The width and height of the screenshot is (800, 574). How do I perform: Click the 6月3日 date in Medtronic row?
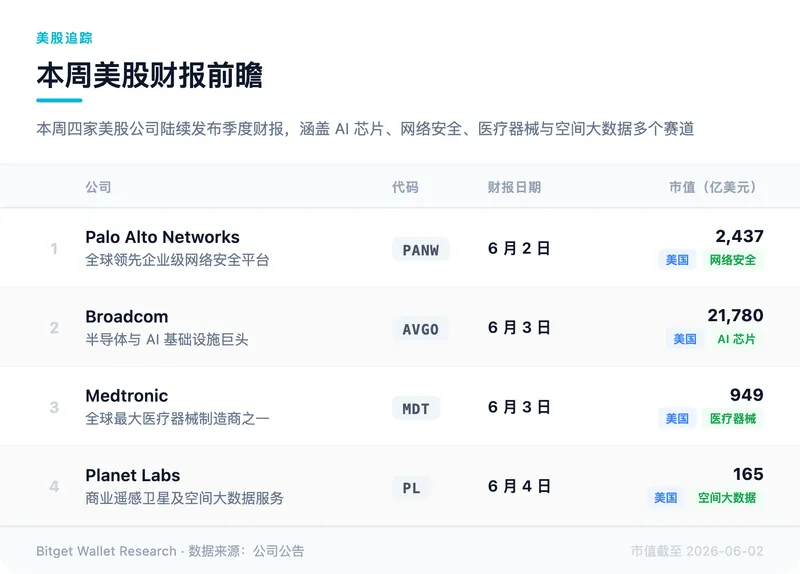tap(519, 407)
